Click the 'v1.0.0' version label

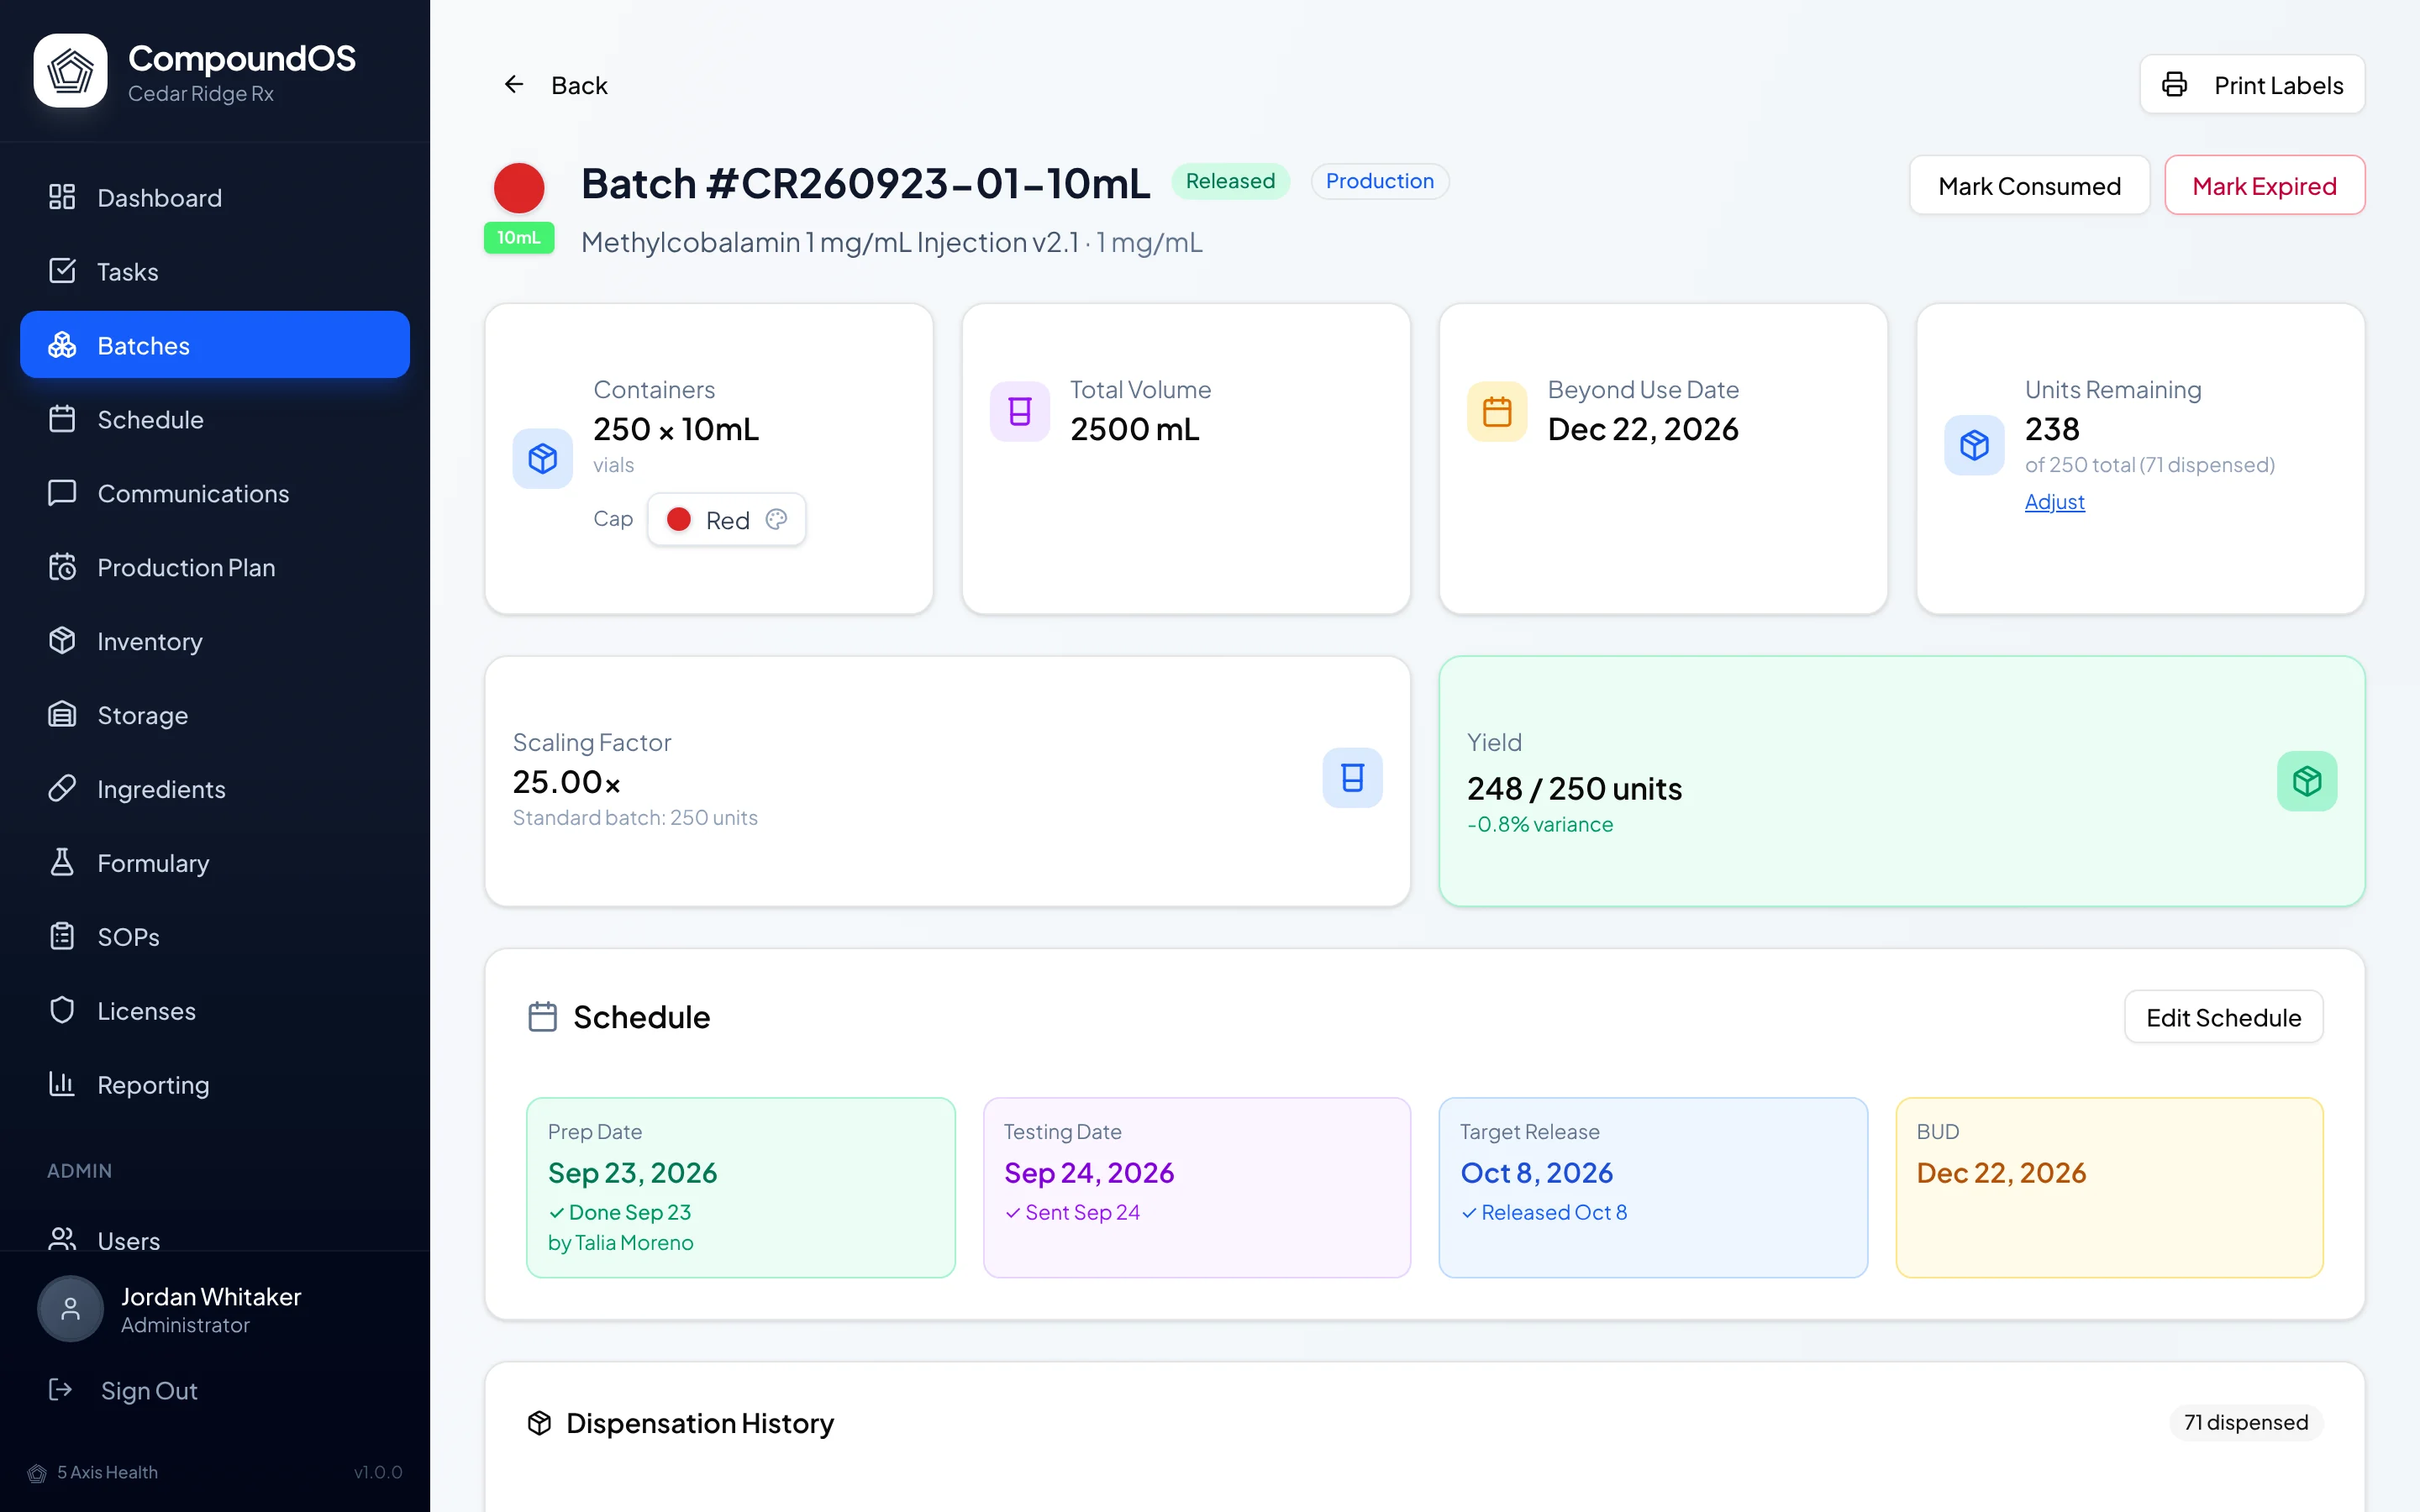[x=378, y=1473]
